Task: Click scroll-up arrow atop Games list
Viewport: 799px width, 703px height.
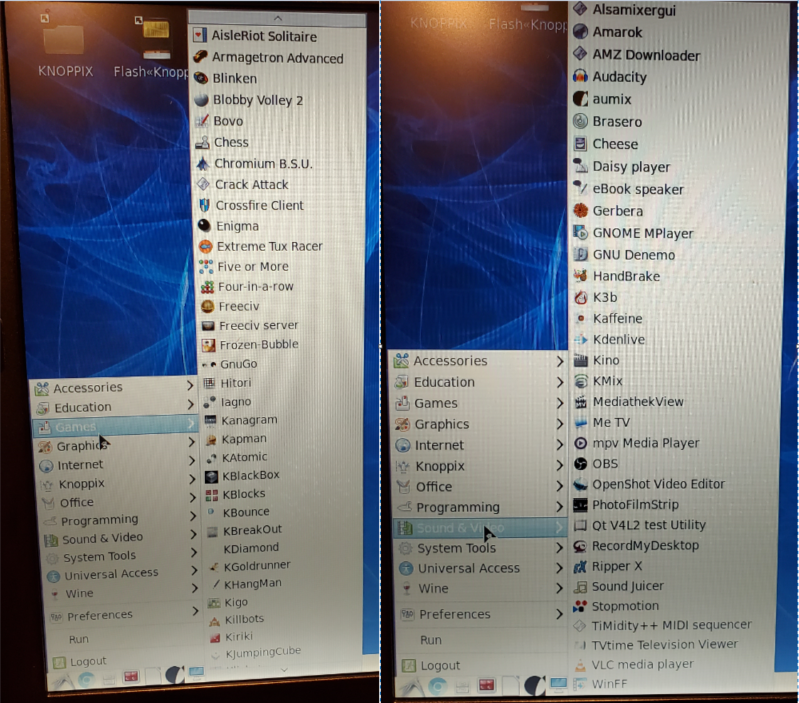Action: [278, 18]
